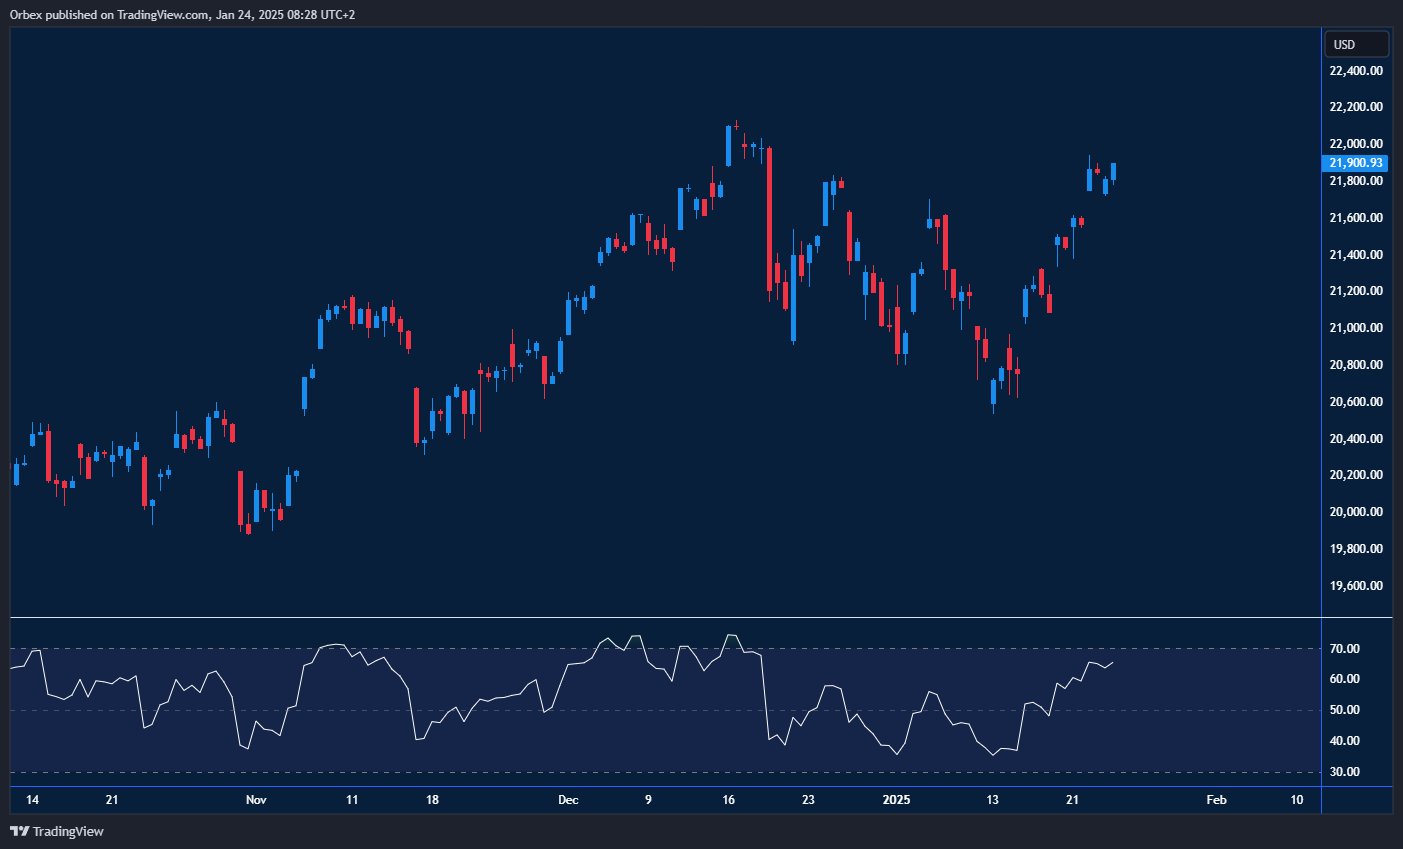1403x849 pixels.
Task: Click the Orbex published on TradingView.com header text
Action: click(182, 14)
